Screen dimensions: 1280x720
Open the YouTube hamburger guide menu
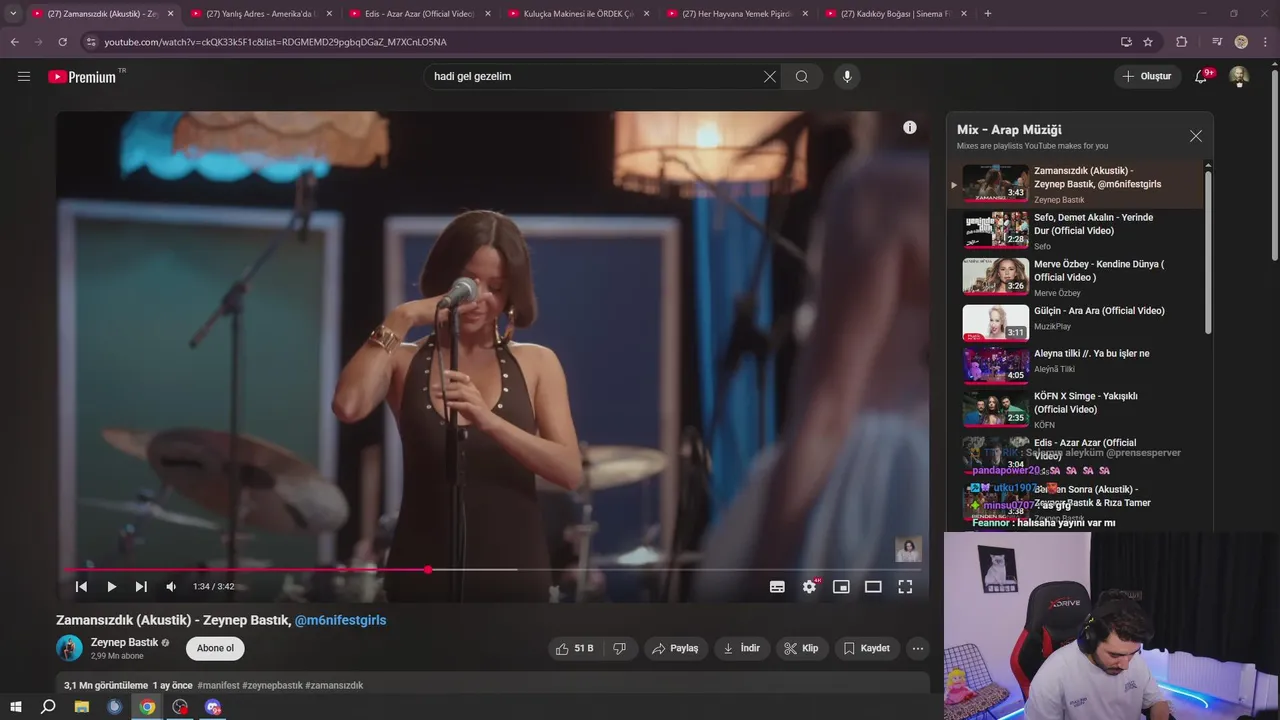[x=24, y=76]
